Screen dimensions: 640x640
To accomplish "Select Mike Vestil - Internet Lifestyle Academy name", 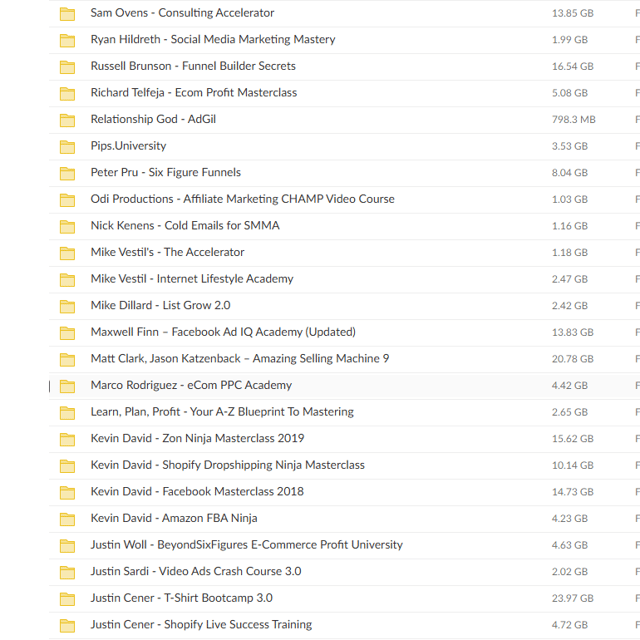I will (192, 279).
